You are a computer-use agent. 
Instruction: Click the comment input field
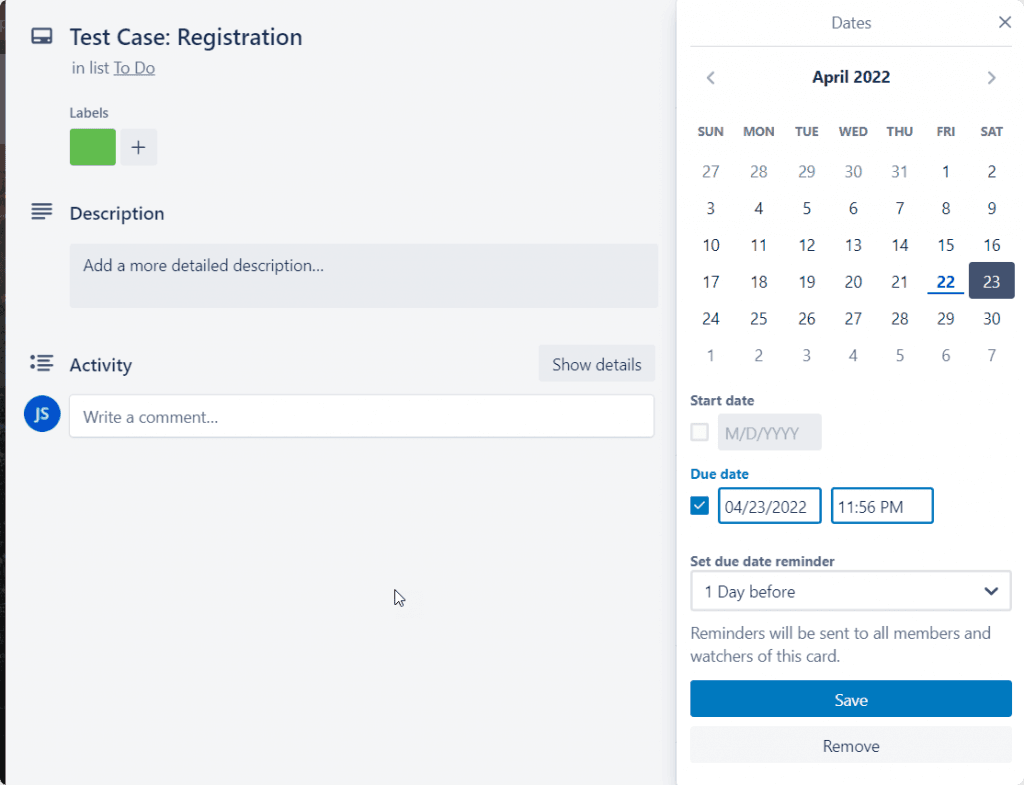[x=360, y=416]
